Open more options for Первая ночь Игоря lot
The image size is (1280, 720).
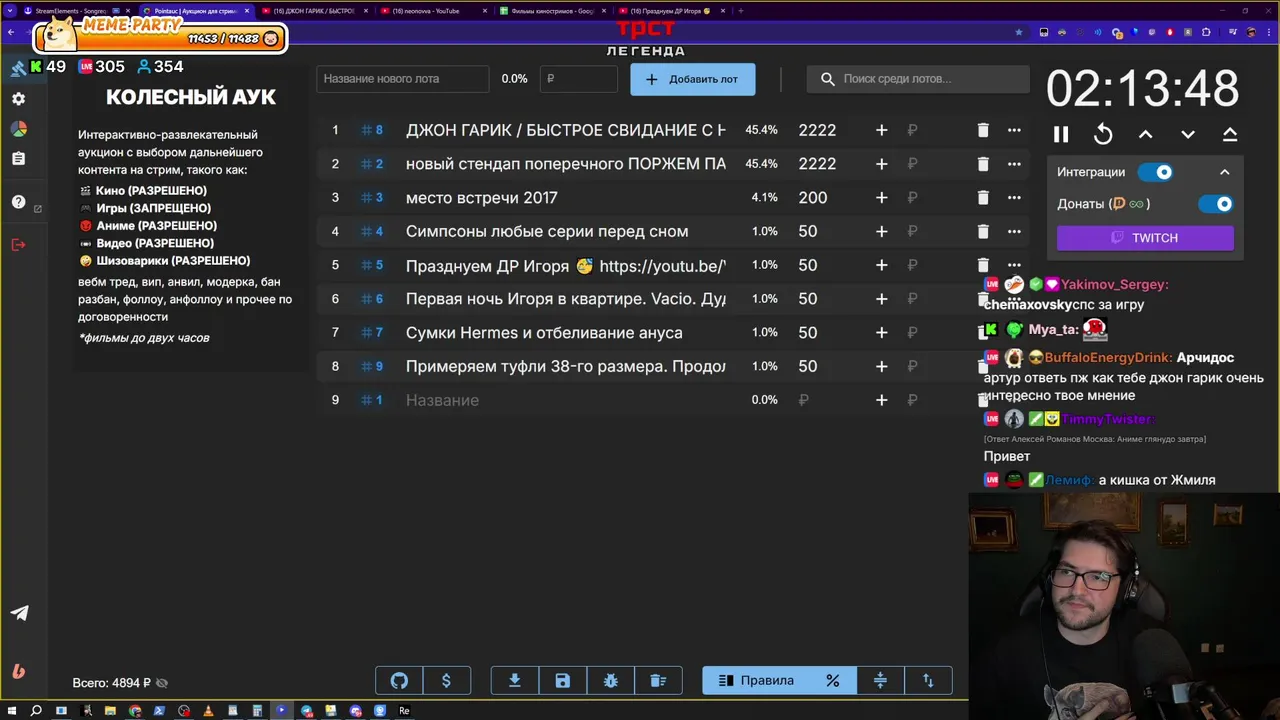[1014, 299]
